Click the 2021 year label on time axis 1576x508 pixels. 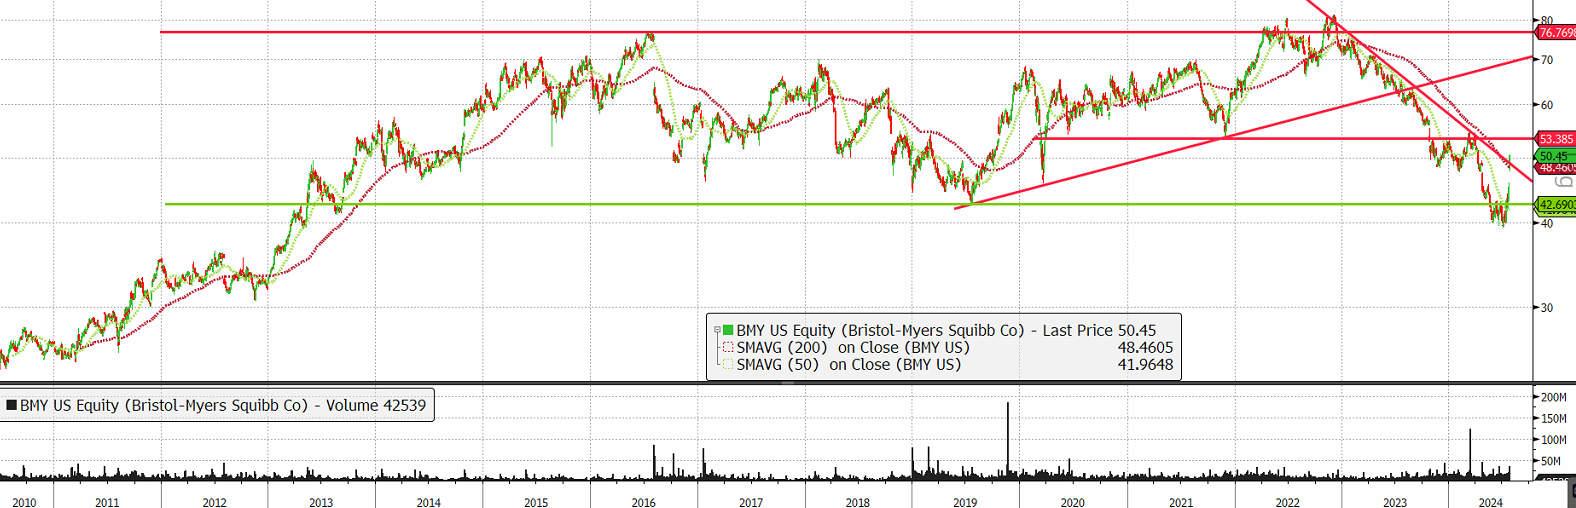coord(1181,502)
